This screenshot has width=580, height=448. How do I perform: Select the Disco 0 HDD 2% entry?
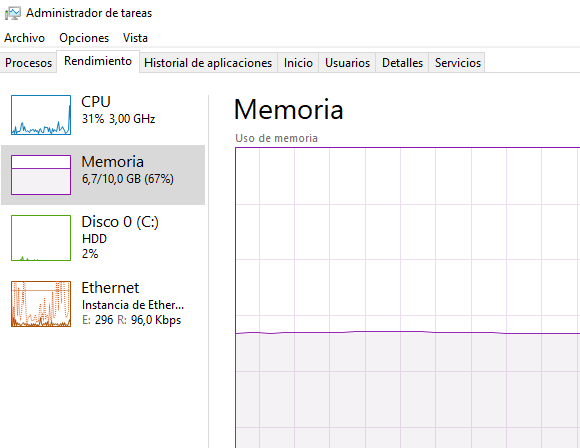click(x=103, y=238)
